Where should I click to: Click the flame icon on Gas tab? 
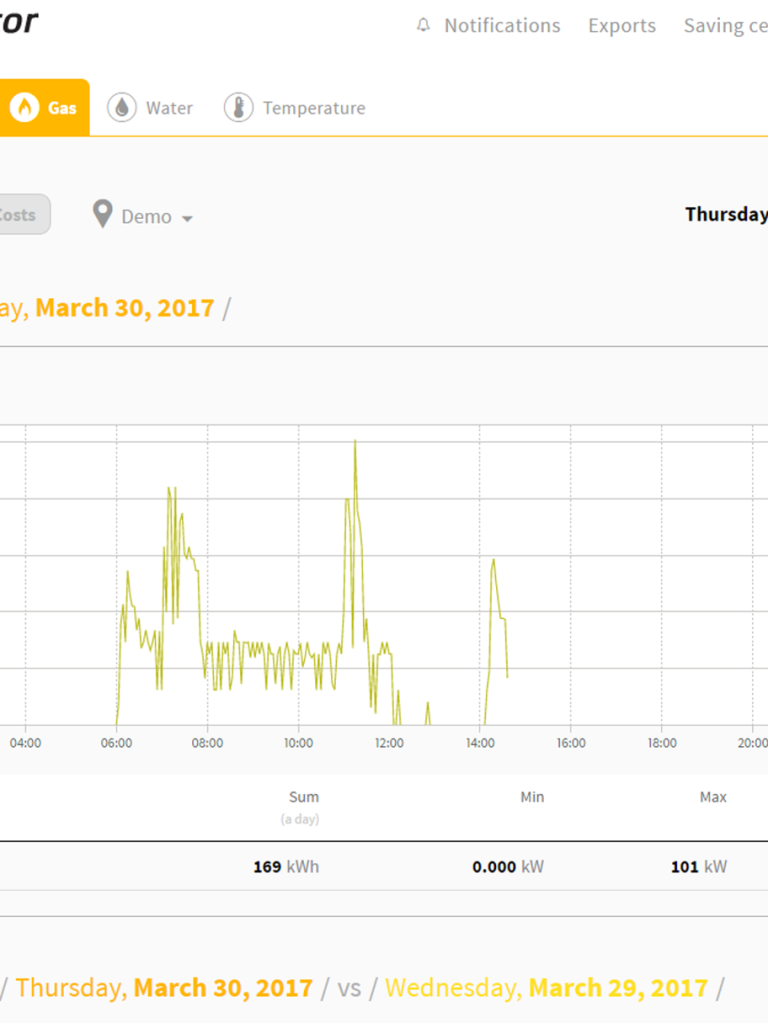25,108
